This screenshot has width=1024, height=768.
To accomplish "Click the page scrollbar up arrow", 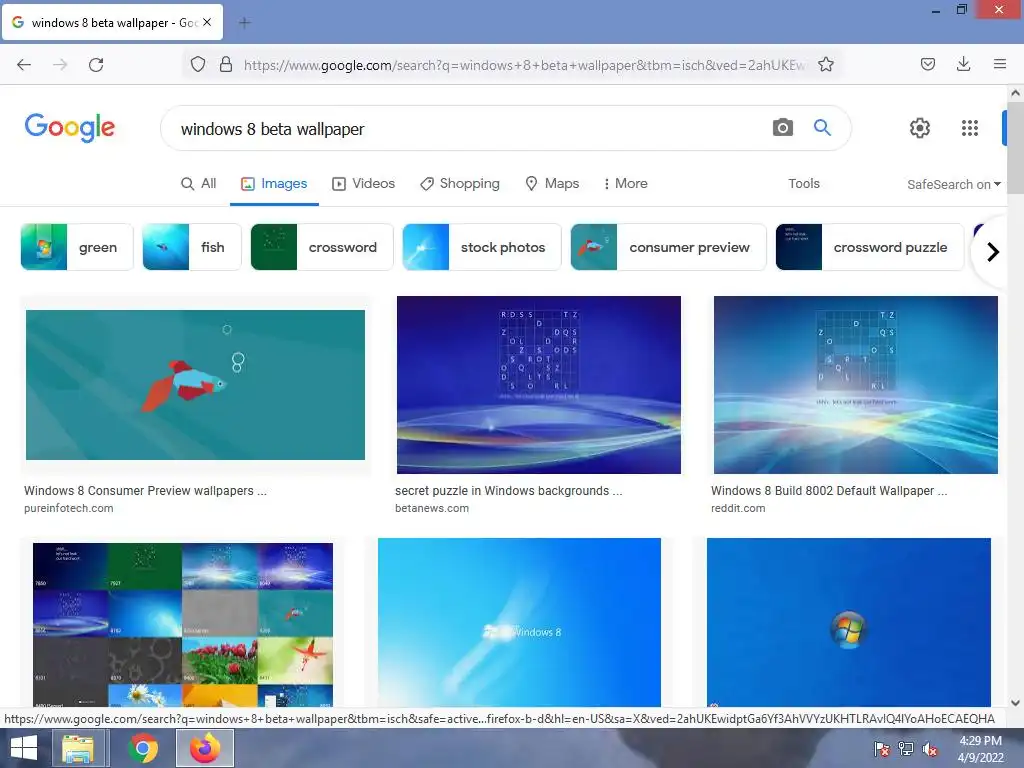I will pyautogui.click(x=1015, y=93).
